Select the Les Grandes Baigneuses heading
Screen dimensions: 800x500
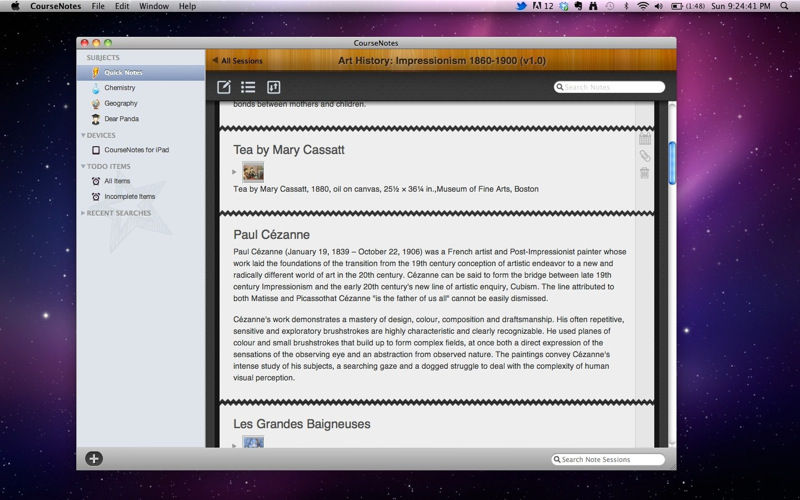tap(302, 424)
